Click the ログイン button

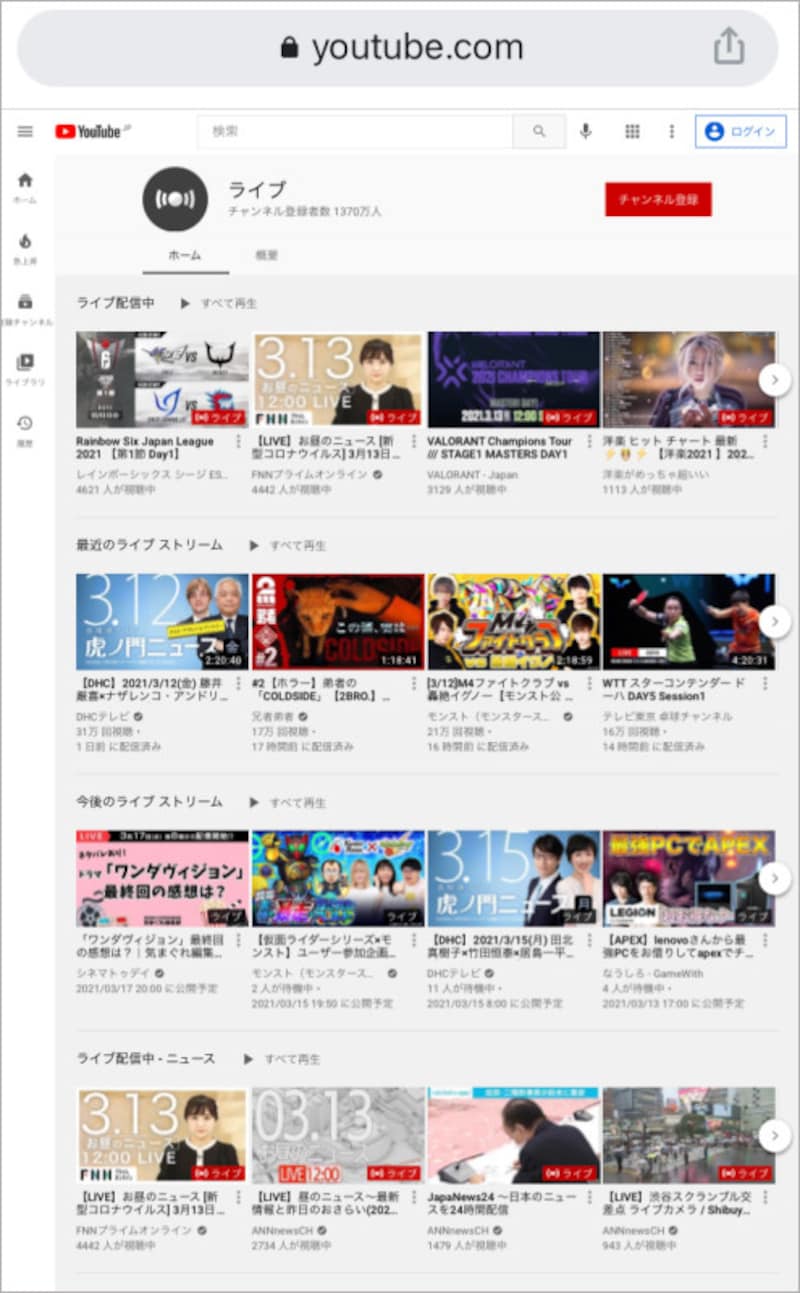(741, 131)
